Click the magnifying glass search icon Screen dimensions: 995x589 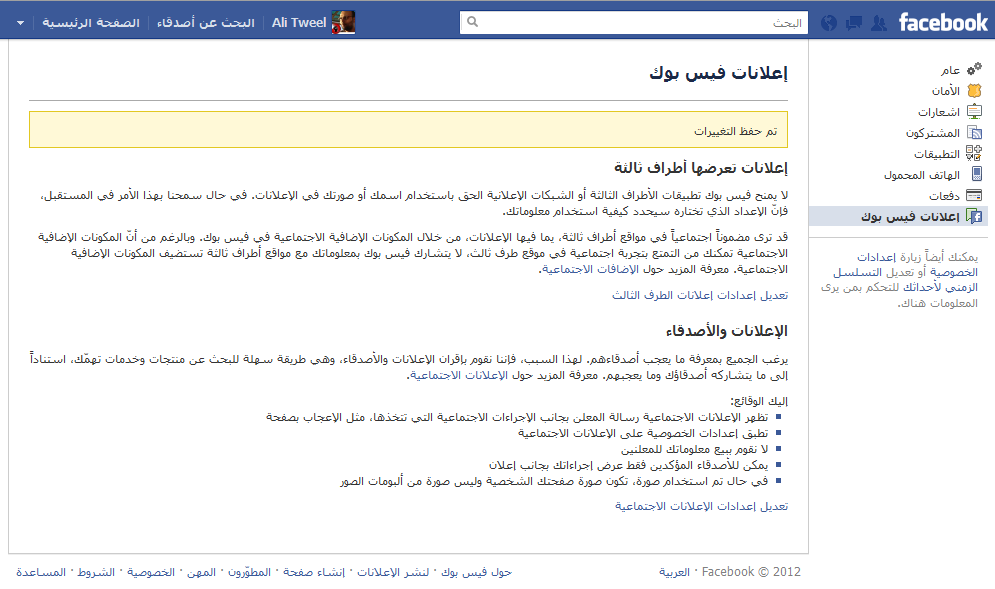473,22
